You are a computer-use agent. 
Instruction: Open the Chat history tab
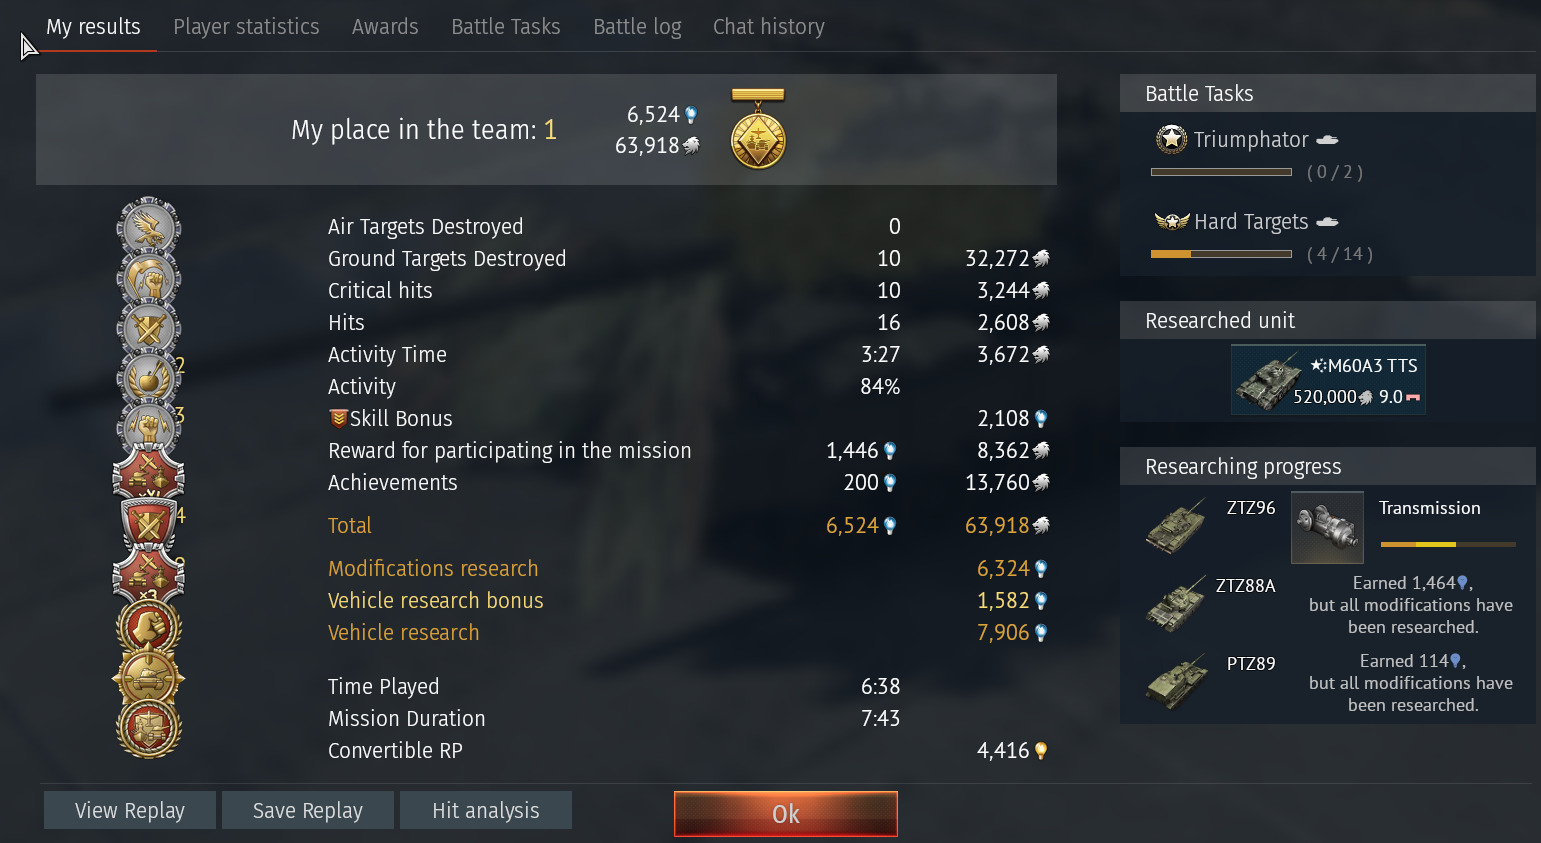[769, 27]
